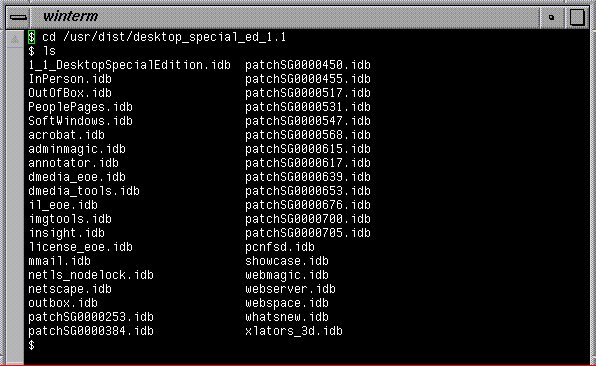The width and height of the screenshot is (596, 366).
Task: Click the ls command line
Action: (x=42, y=51)
